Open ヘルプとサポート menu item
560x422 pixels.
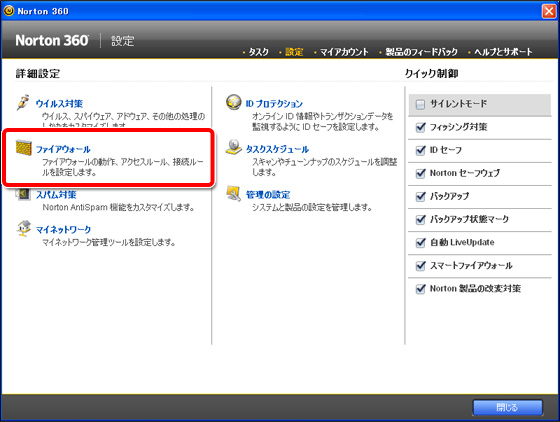[503, 52]
